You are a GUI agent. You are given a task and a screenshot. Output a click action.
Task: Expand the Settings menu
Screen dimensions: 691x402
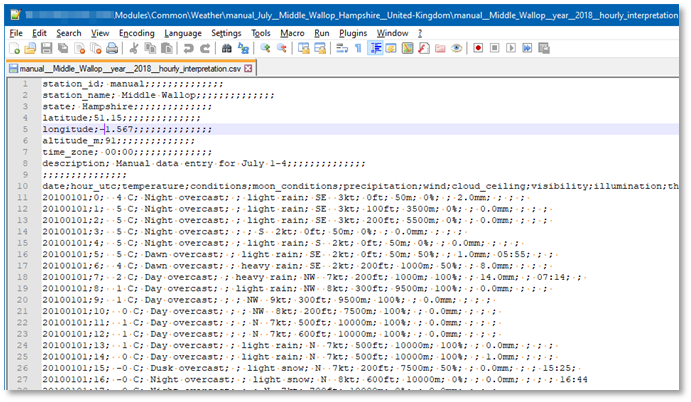coord(226,33)
